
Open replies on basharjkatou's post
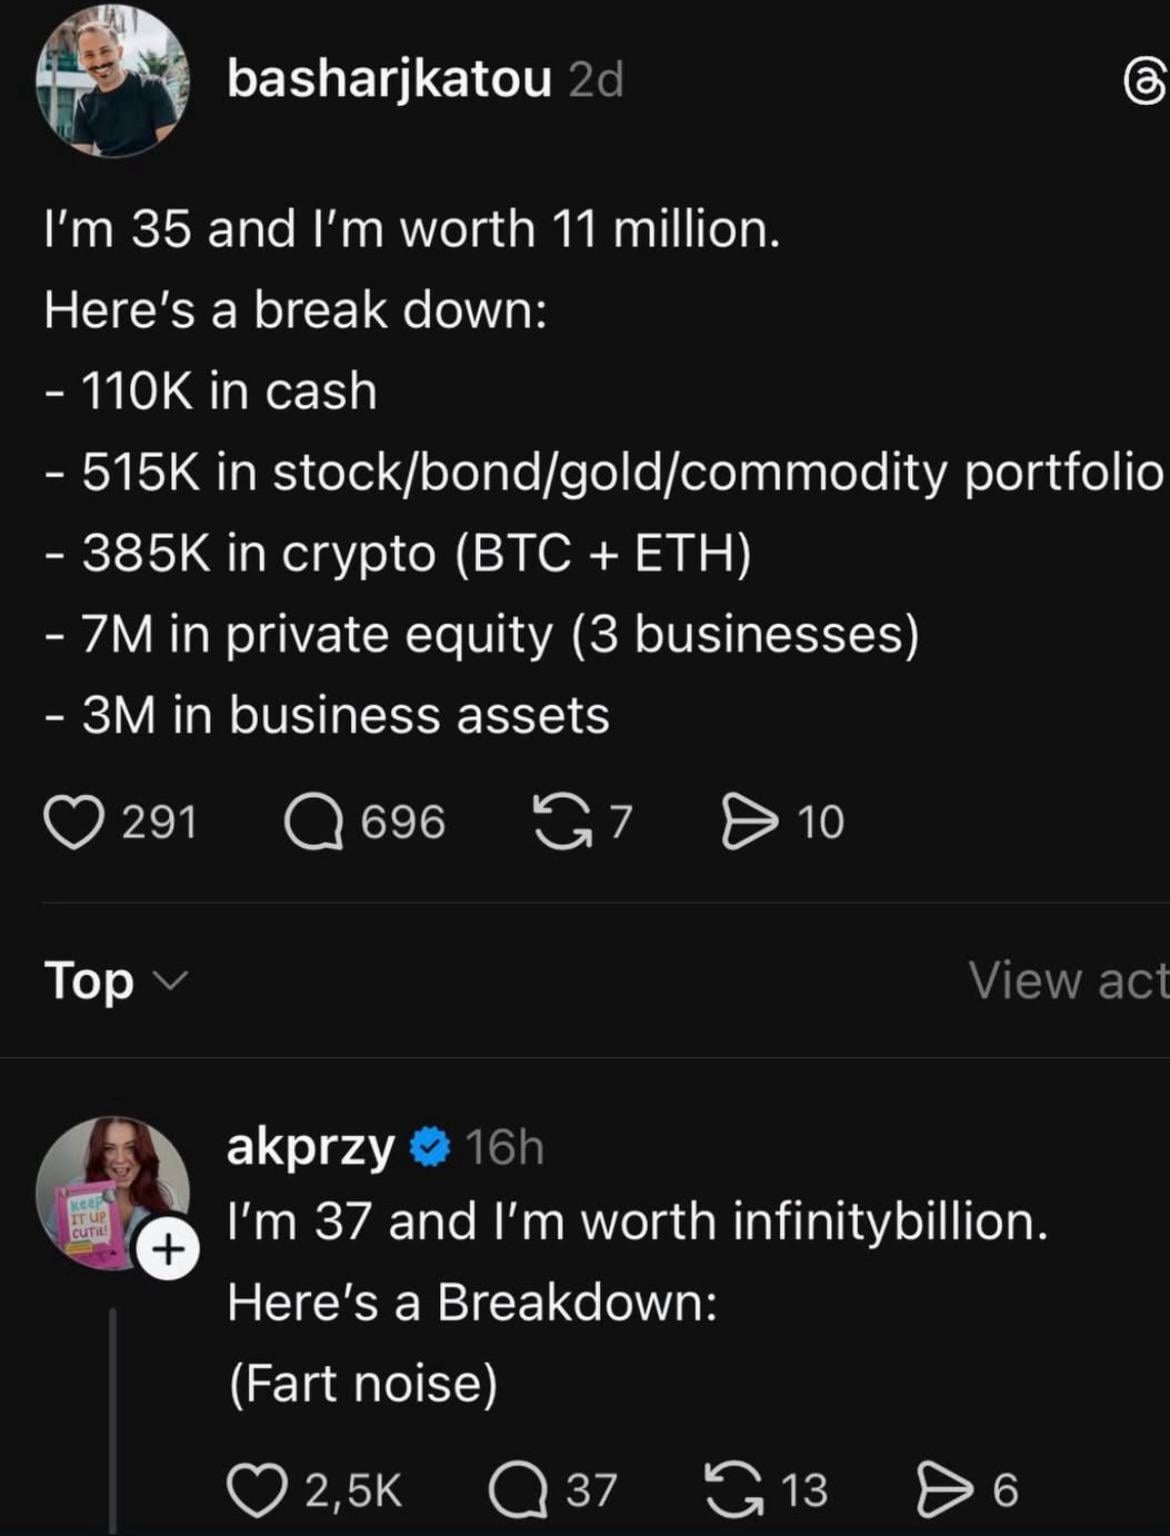pos(315,822)
